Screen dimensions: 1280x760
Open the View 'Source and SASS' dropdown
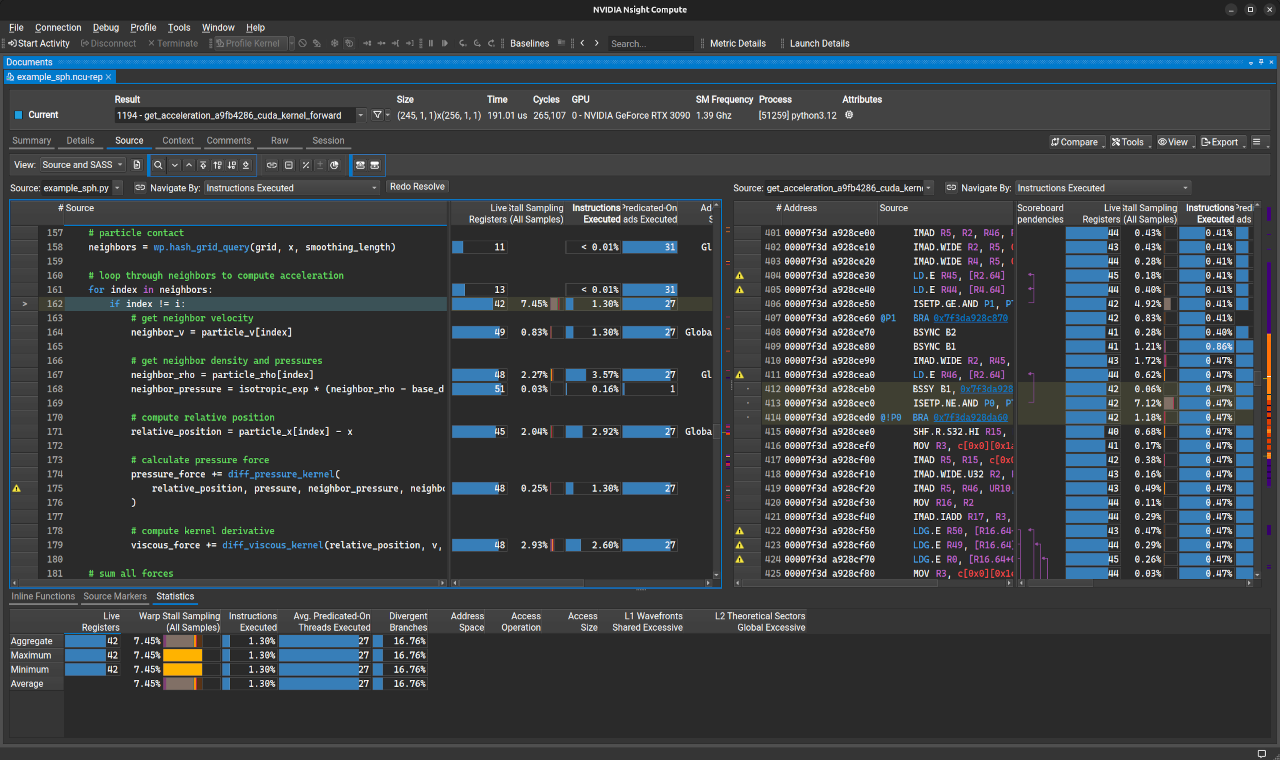83,165
